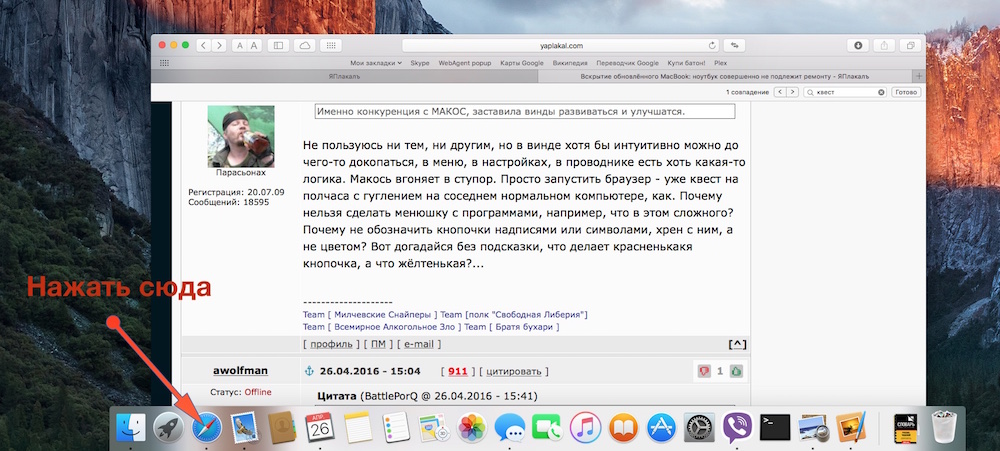Open favorites grid icon in bookmarks bar
Viewport: 1000px width, 451px height.
[x=164, y=63]
